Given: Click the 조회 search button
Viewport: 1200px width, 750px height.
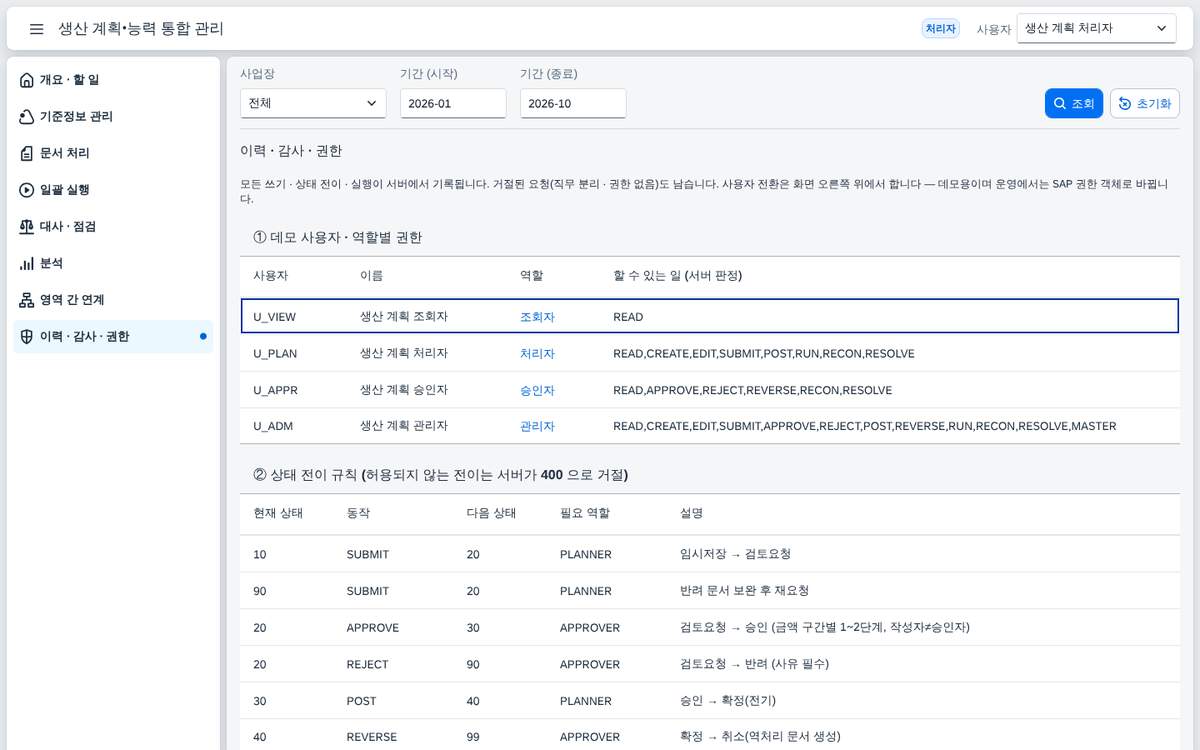Looking at the screenshot, I should point(1074,104).
